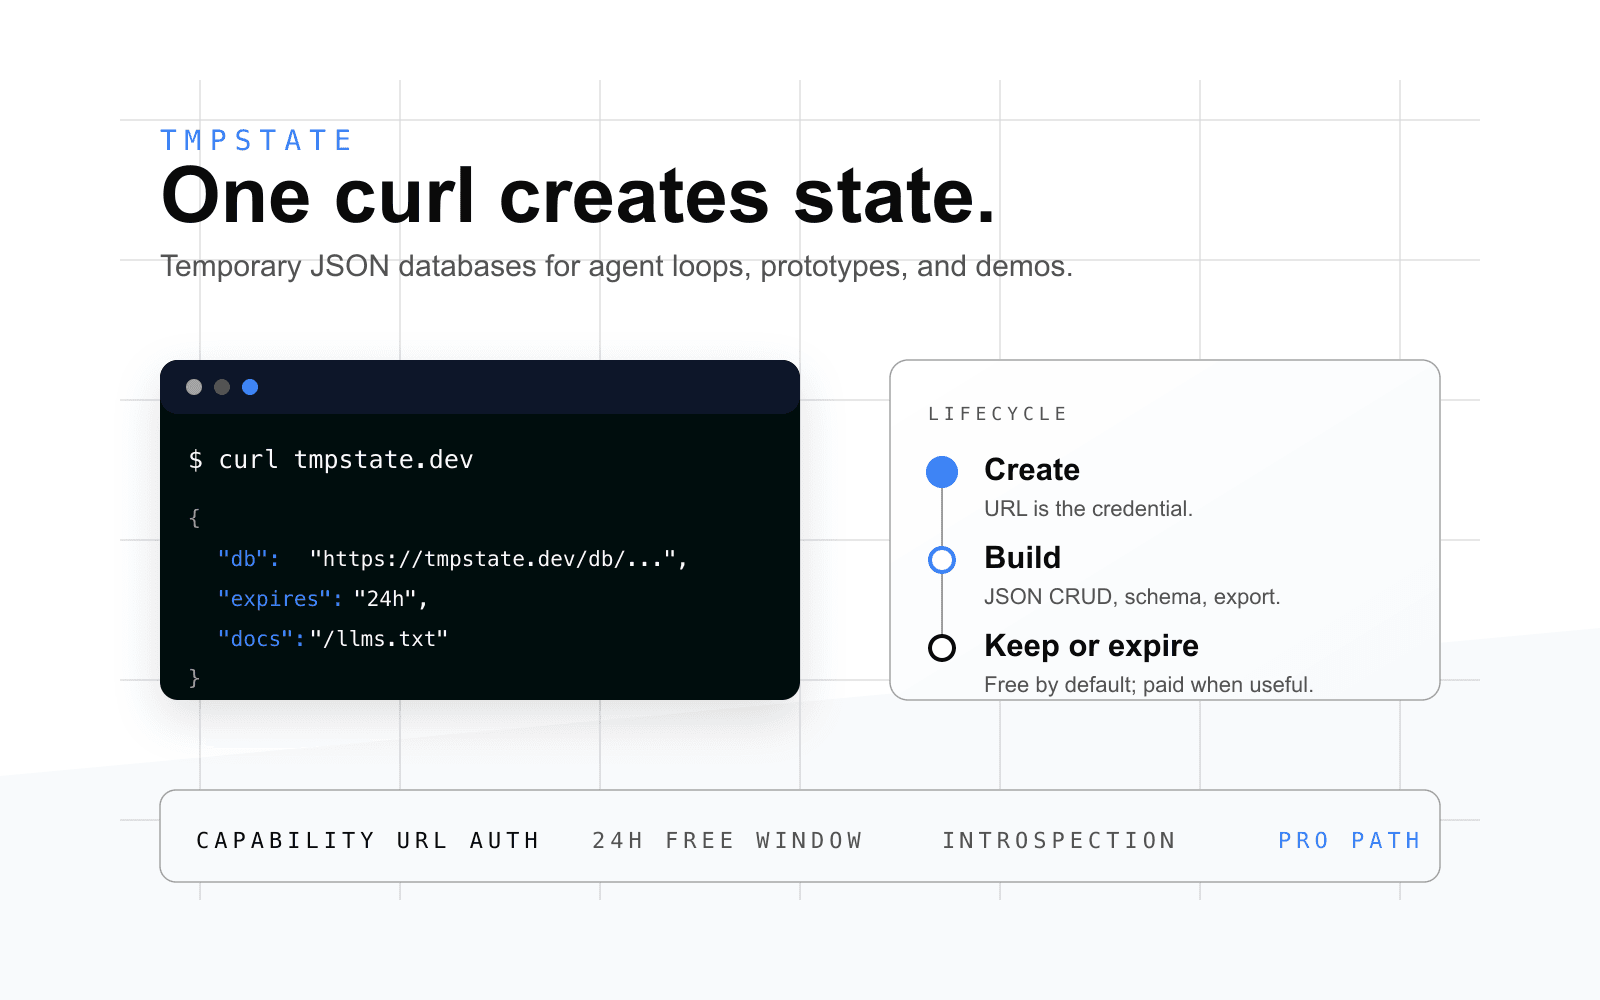Select the black Keep or expire marker

coord(942,648)
